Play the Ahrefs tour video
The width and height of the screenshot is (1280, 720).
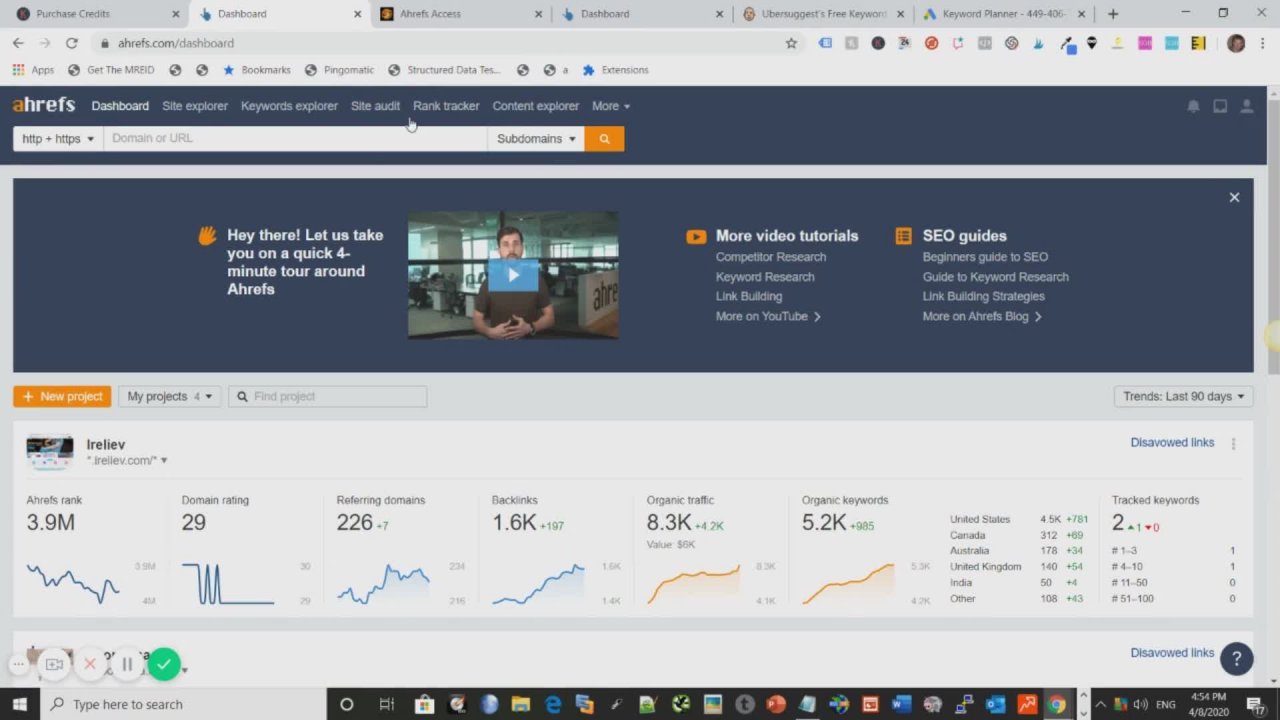click(513, 275)
